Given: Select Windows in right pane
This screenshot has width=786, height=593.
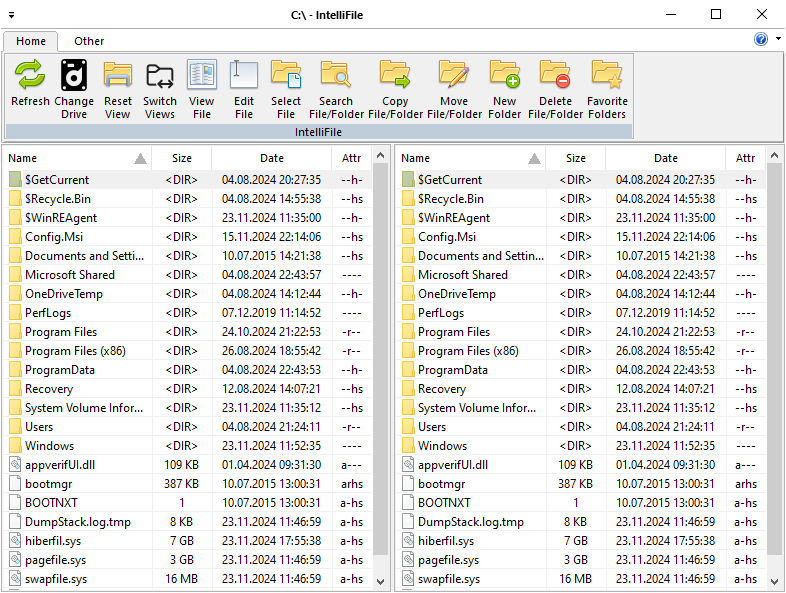Looking at the screenshot, I should point(442,446).
